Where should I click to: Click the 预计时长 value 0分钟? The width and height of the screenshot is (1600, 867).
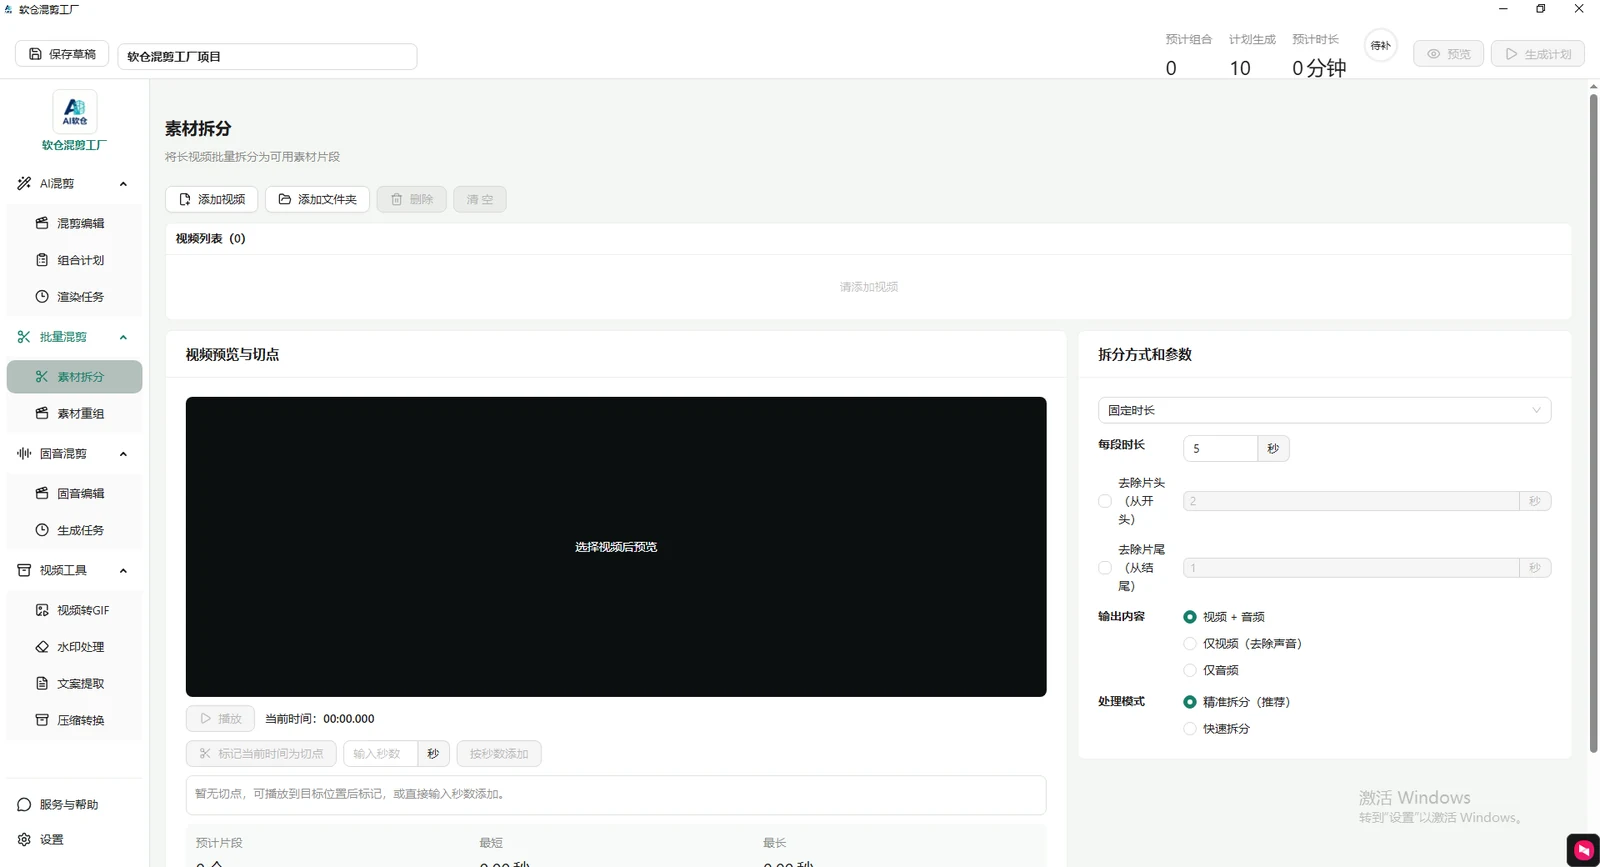[x=1319, y=68]
